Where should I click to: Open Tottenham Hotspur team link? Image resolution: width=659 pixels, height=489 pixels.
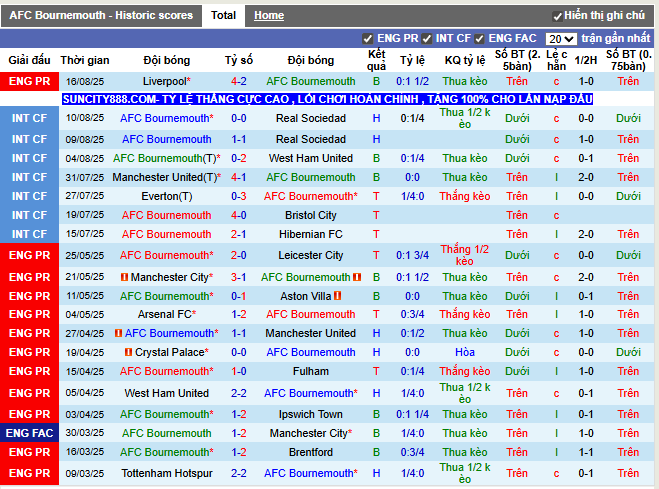click(167, 473)
